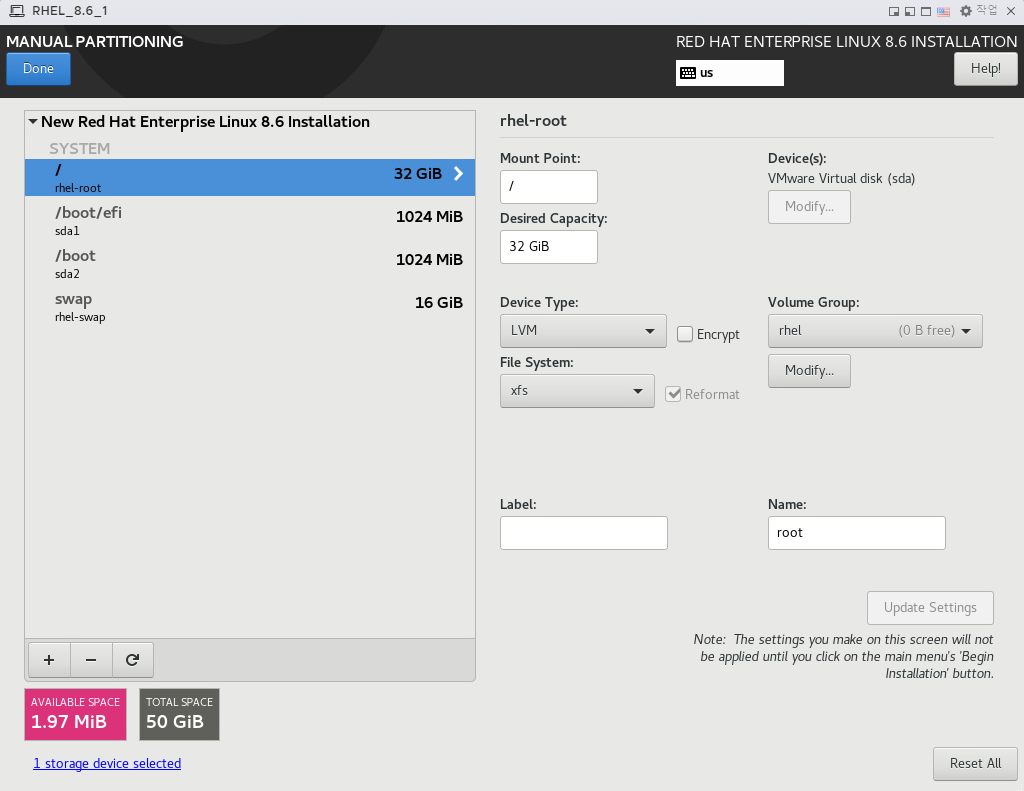Toggle the Encrypt checkbox
This screenshot has height=791, width=1024.
tap(684, 334)
